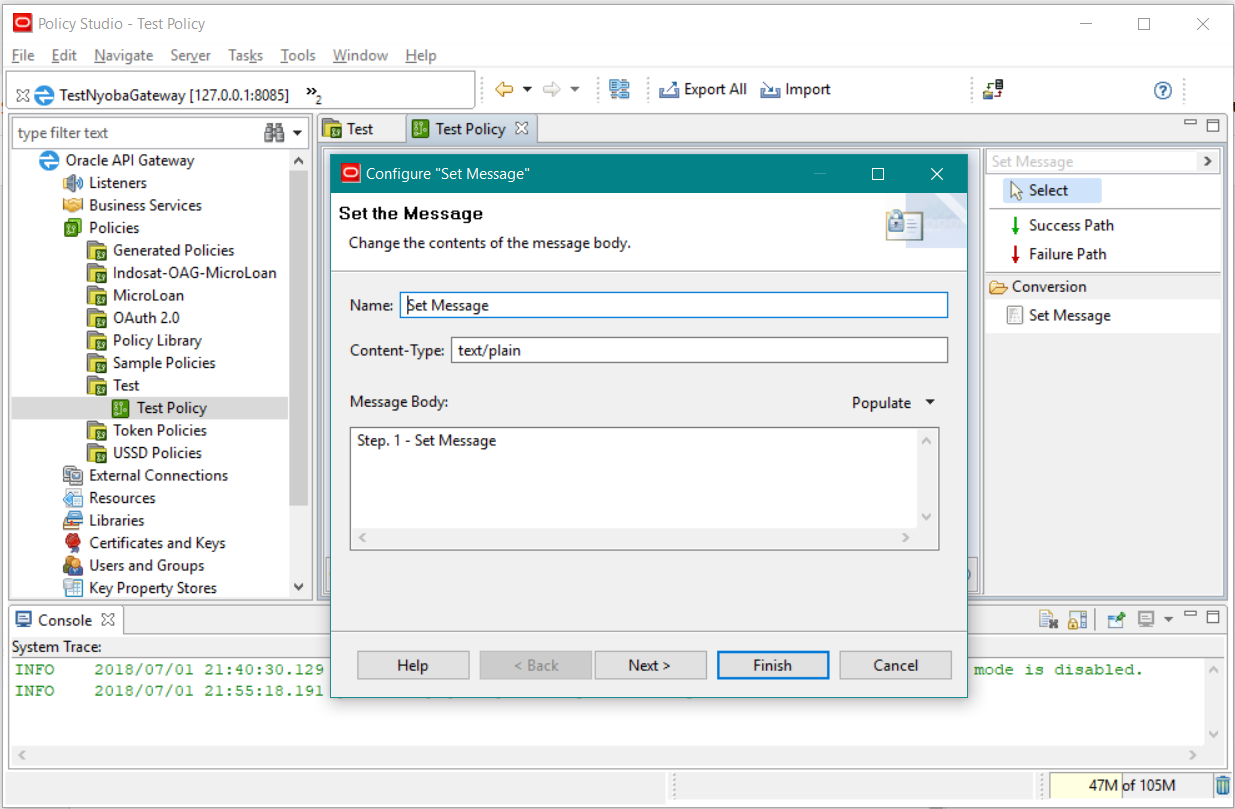Open the Server menu
The height and width of the screenshot is (809, 1235).
coord(190,56)
